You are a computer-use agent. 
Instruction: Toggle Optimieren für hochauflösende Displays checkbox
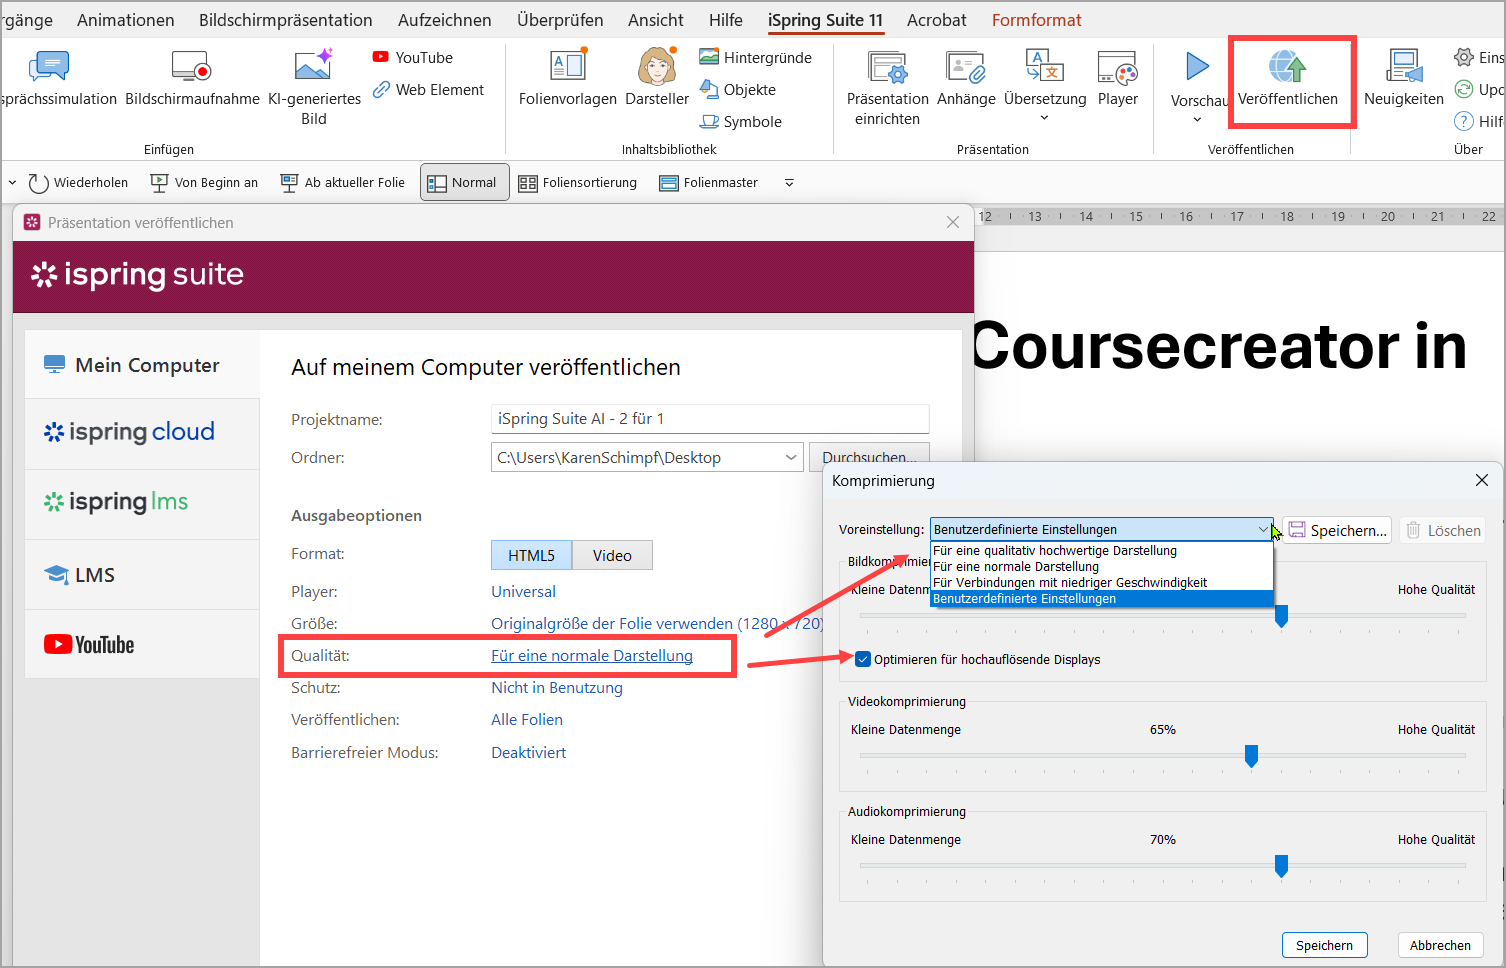(x=863, y=659)
